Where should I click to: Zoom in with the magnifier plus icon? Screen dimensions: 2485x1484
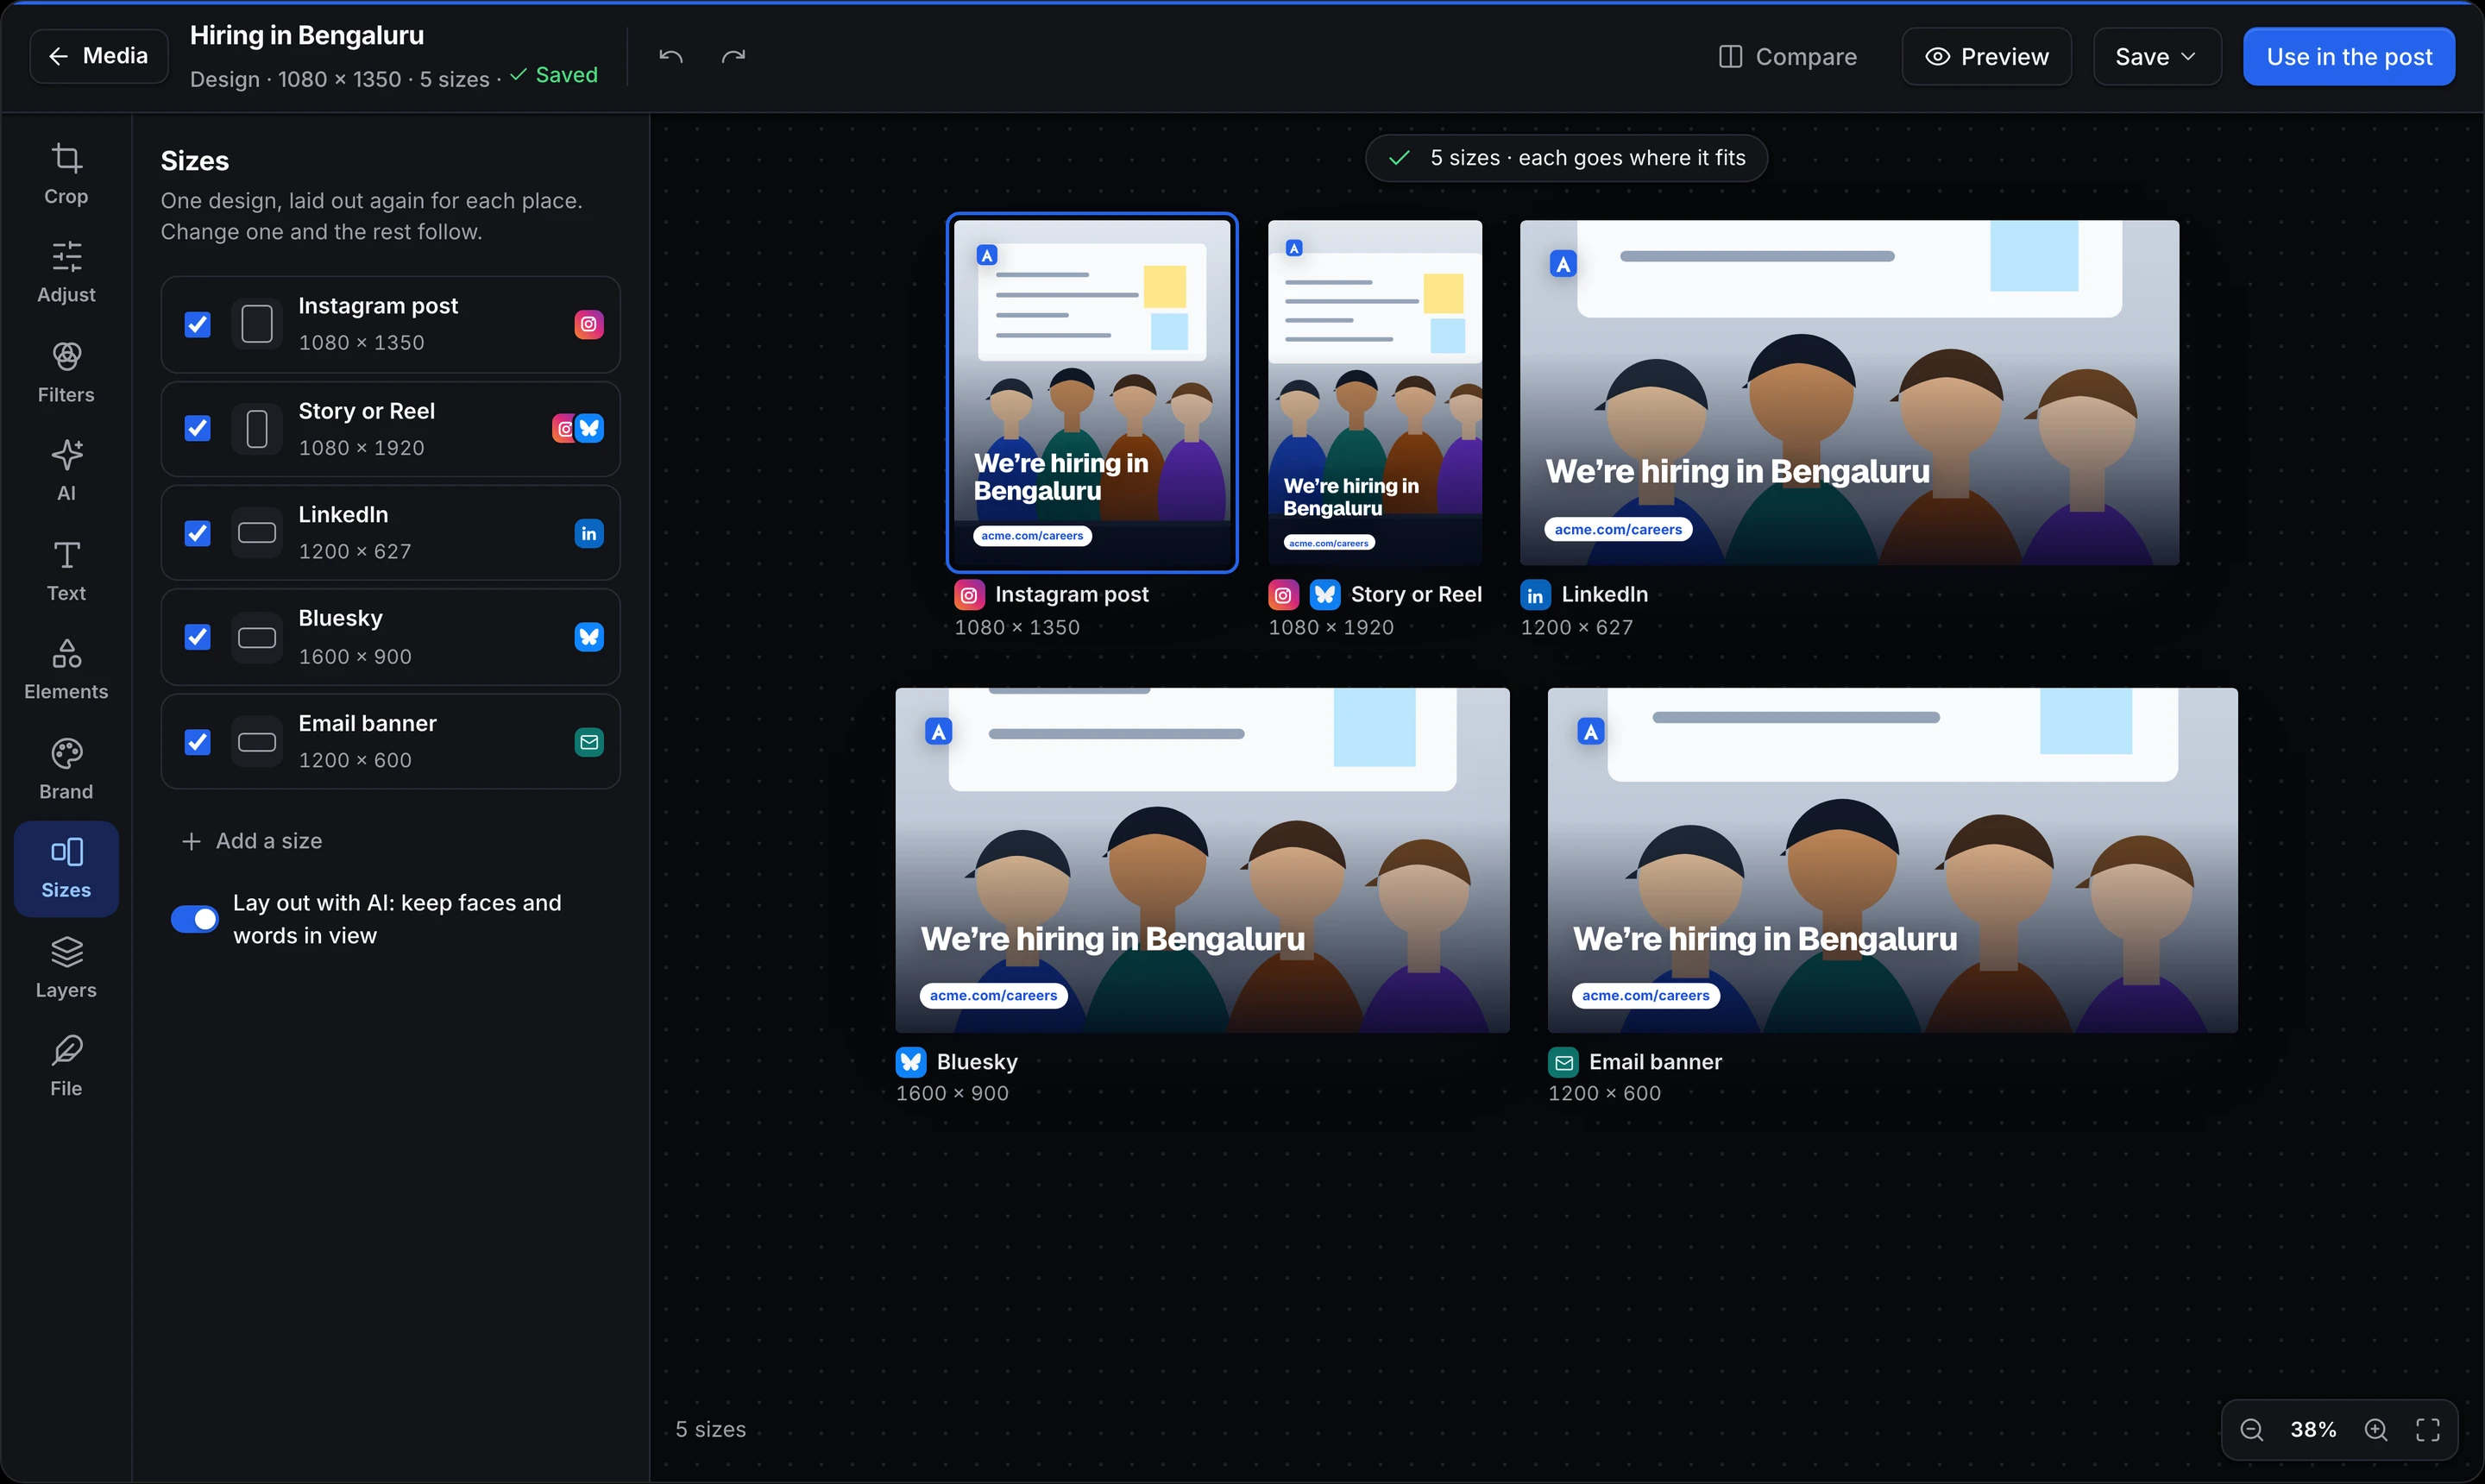[x=2376, y=1430]
